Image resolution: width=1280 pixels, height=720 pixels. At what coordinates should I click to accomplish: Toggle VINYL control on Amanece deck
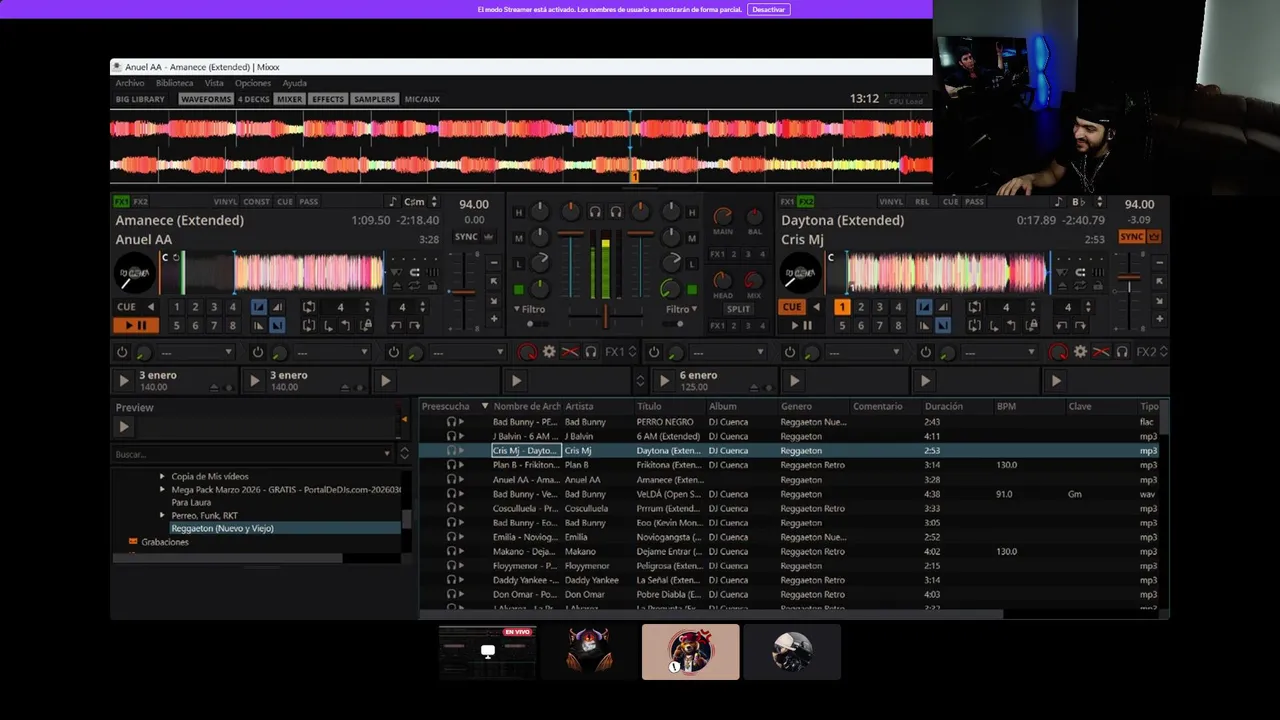(x=226, y=202)
